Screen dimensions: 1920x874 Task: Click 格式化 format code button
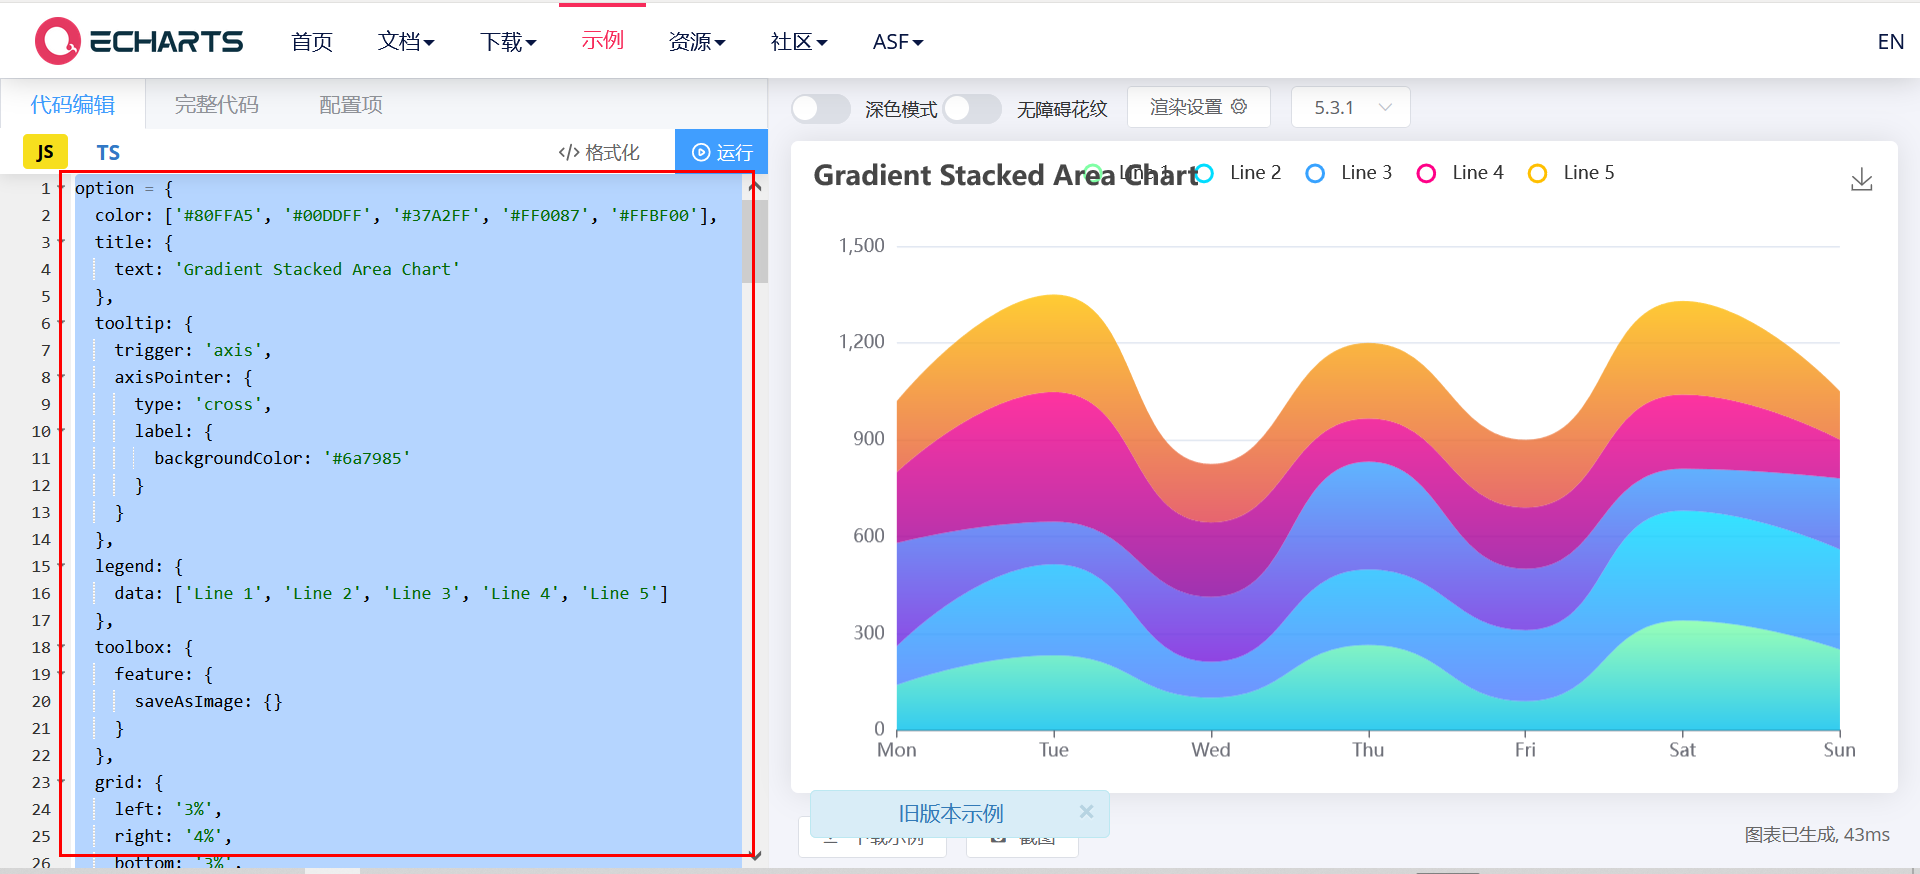point(599,152)
